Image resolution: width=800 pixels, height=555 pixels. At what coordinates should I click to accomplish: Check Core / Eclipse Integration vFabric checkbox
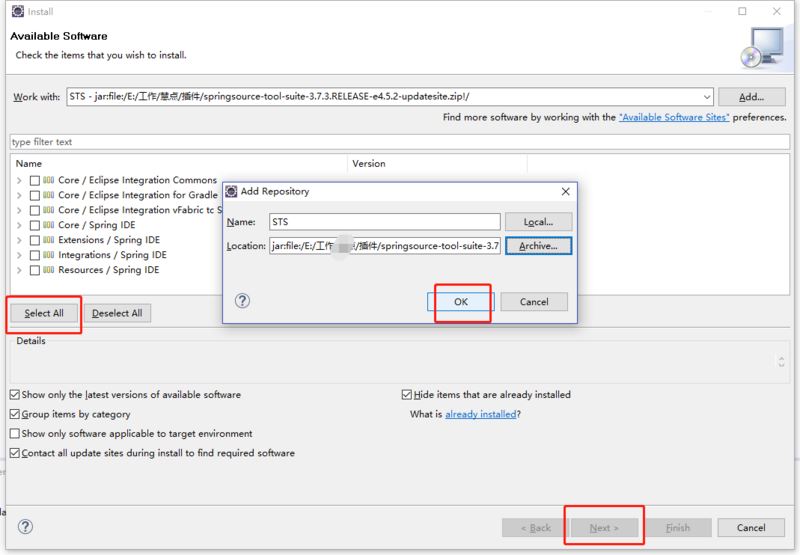pos(35,210)
